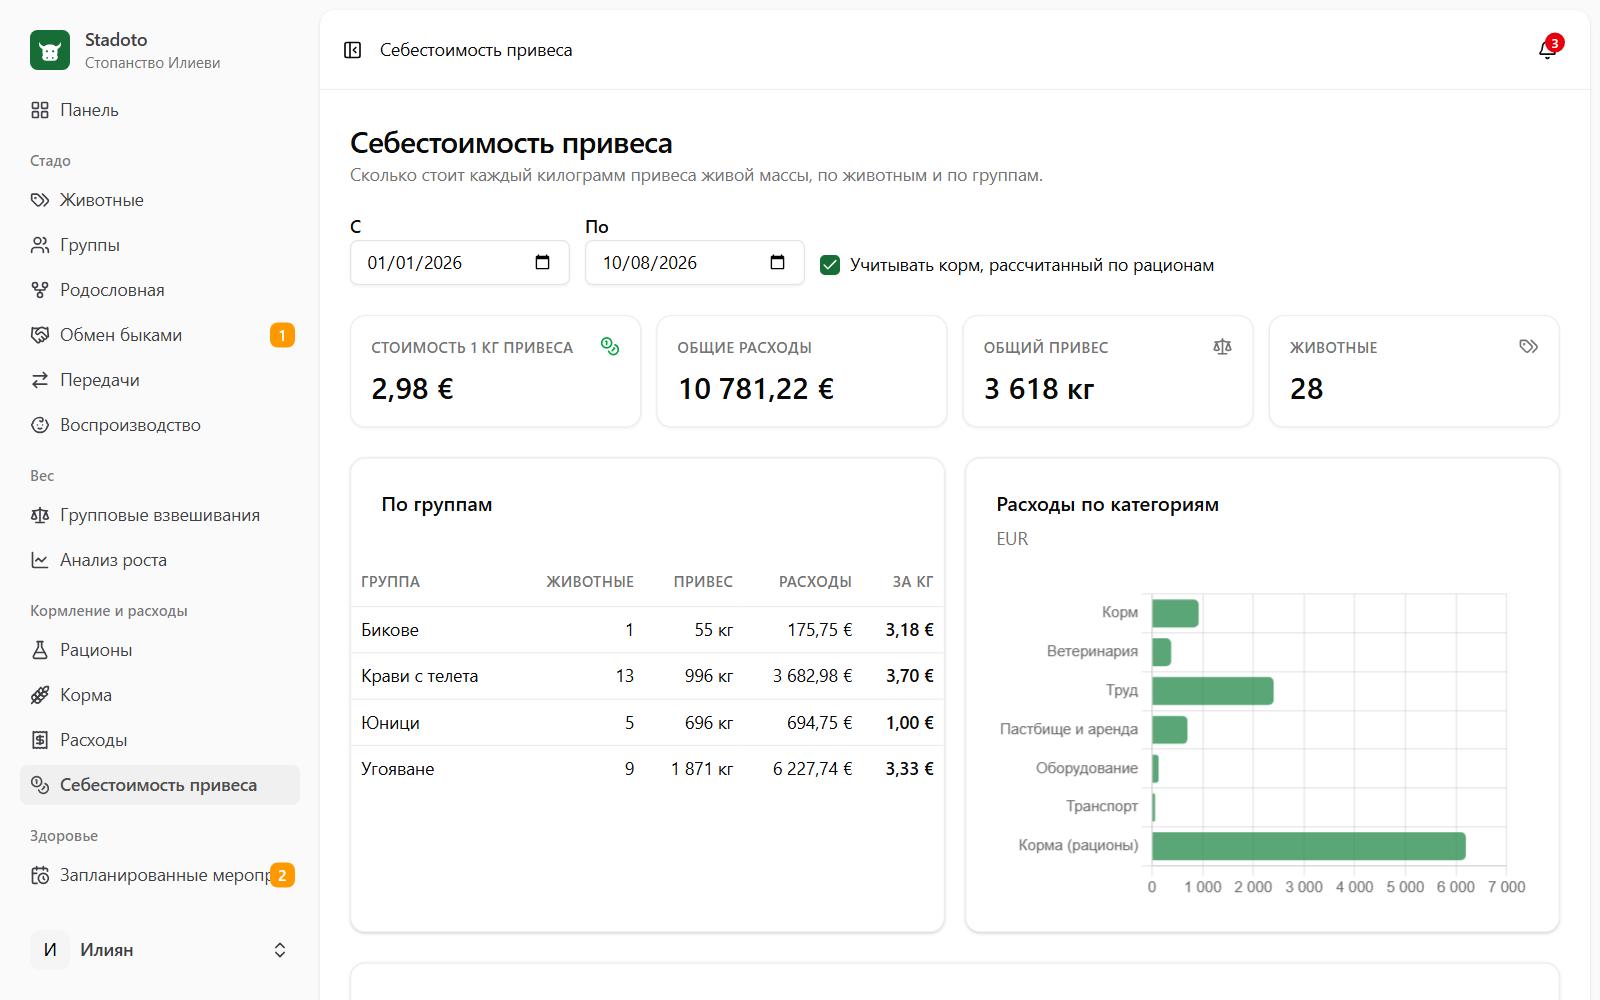Click the line chart icon next to Анализ роста
Screen dimensions: 1600x1000
point(40,560)
